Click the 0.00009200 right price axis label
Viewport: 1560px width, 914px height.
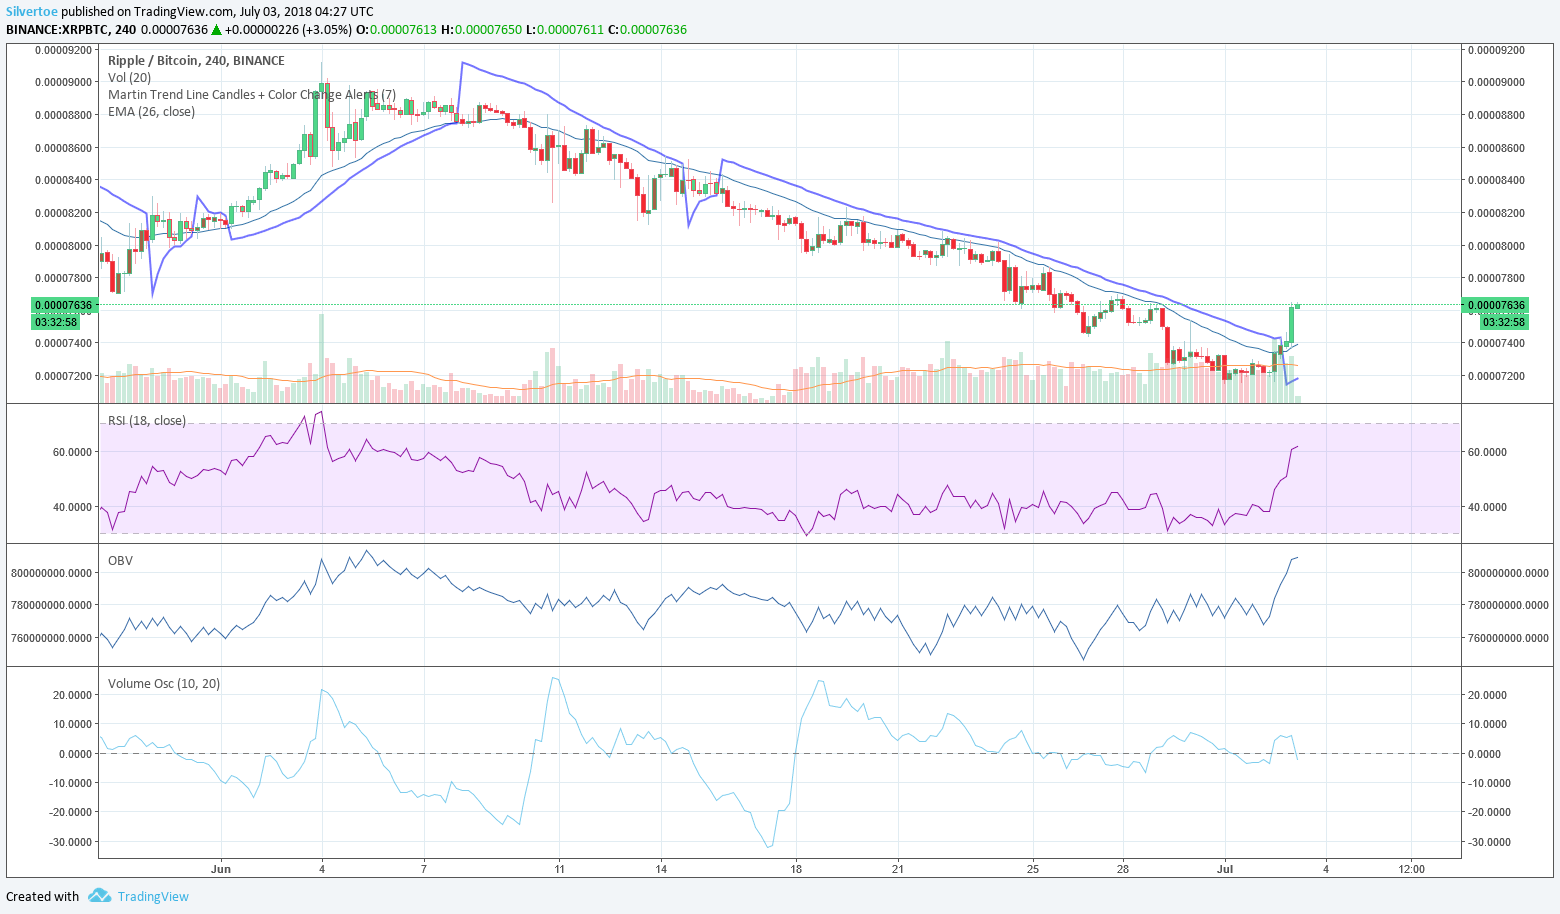point(1496,49)
